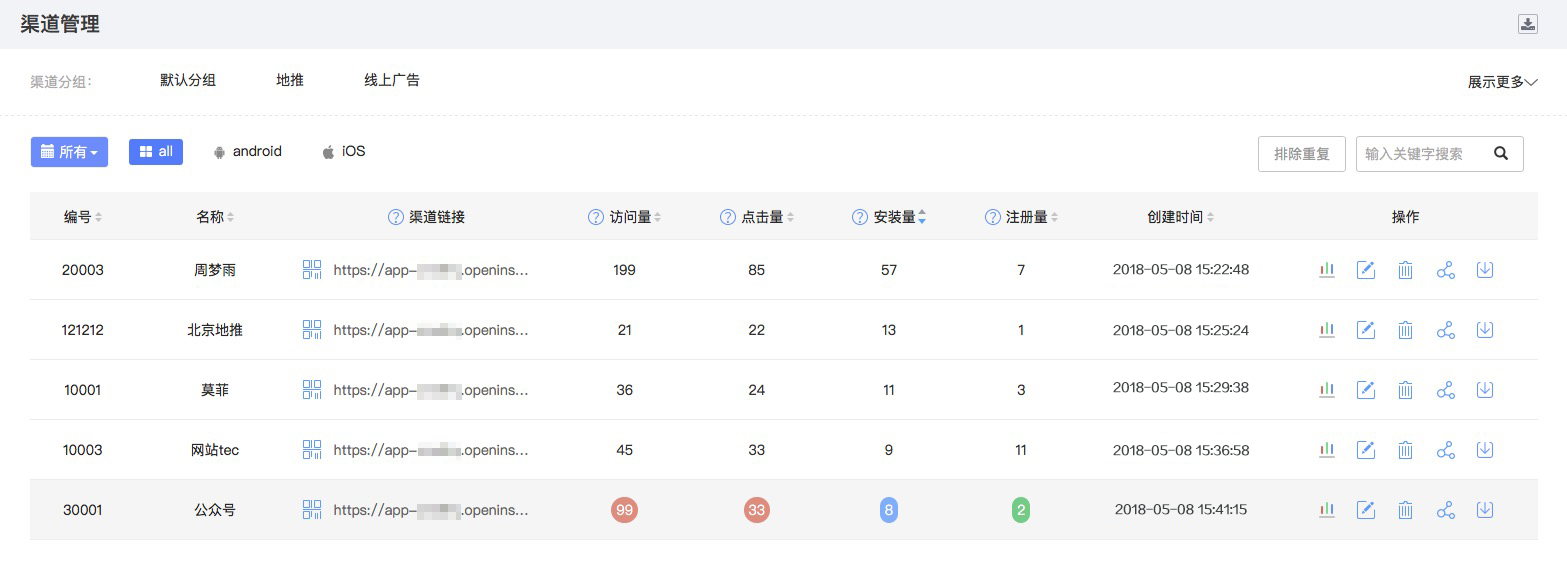Share the 莫菲 channel
The height and width of the screenshot is (575, 1567).
[1445, 390]
